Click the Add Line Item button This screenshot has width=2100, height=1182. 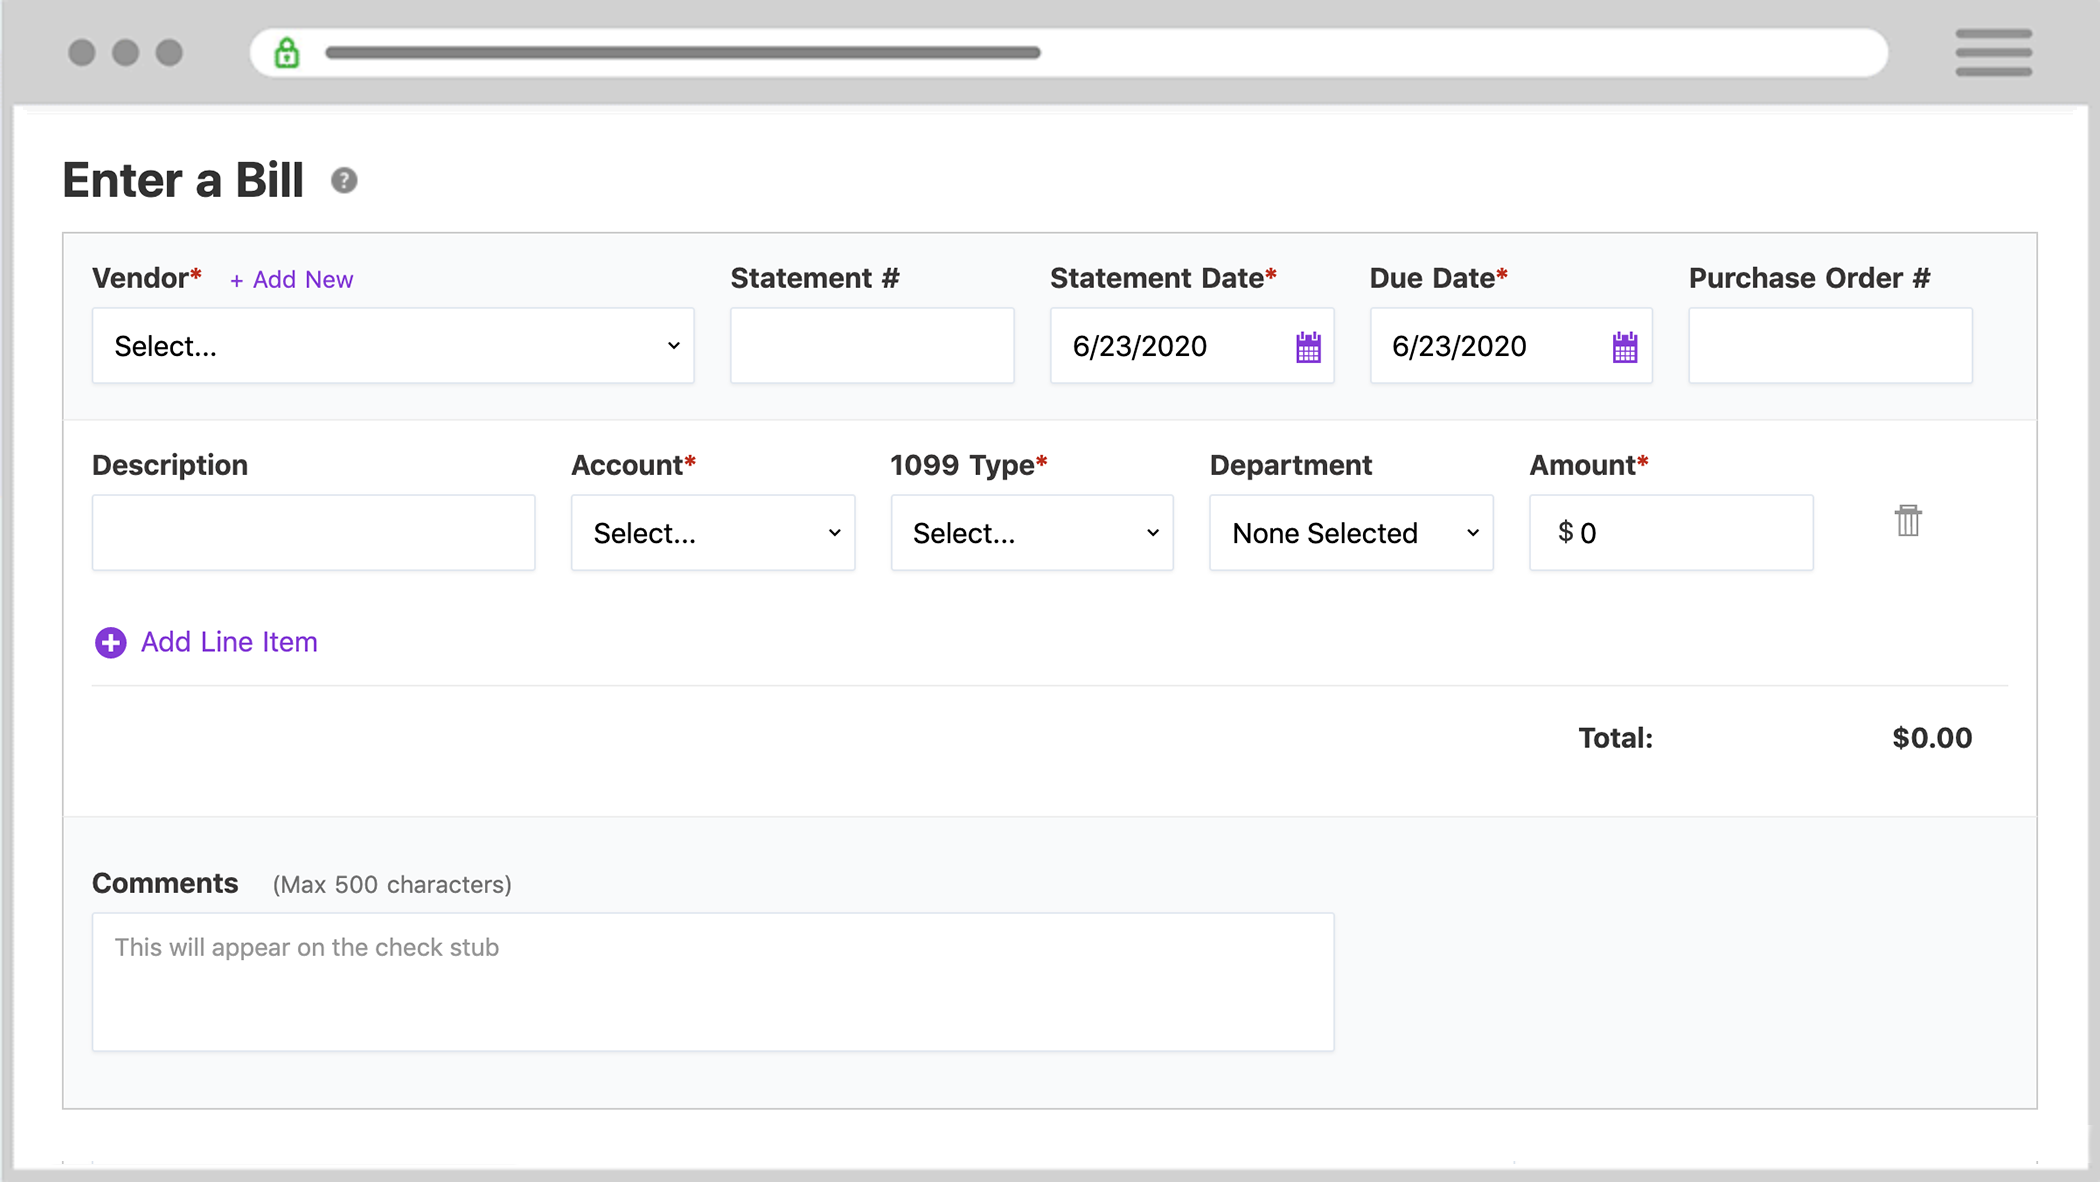click(206, 641)
